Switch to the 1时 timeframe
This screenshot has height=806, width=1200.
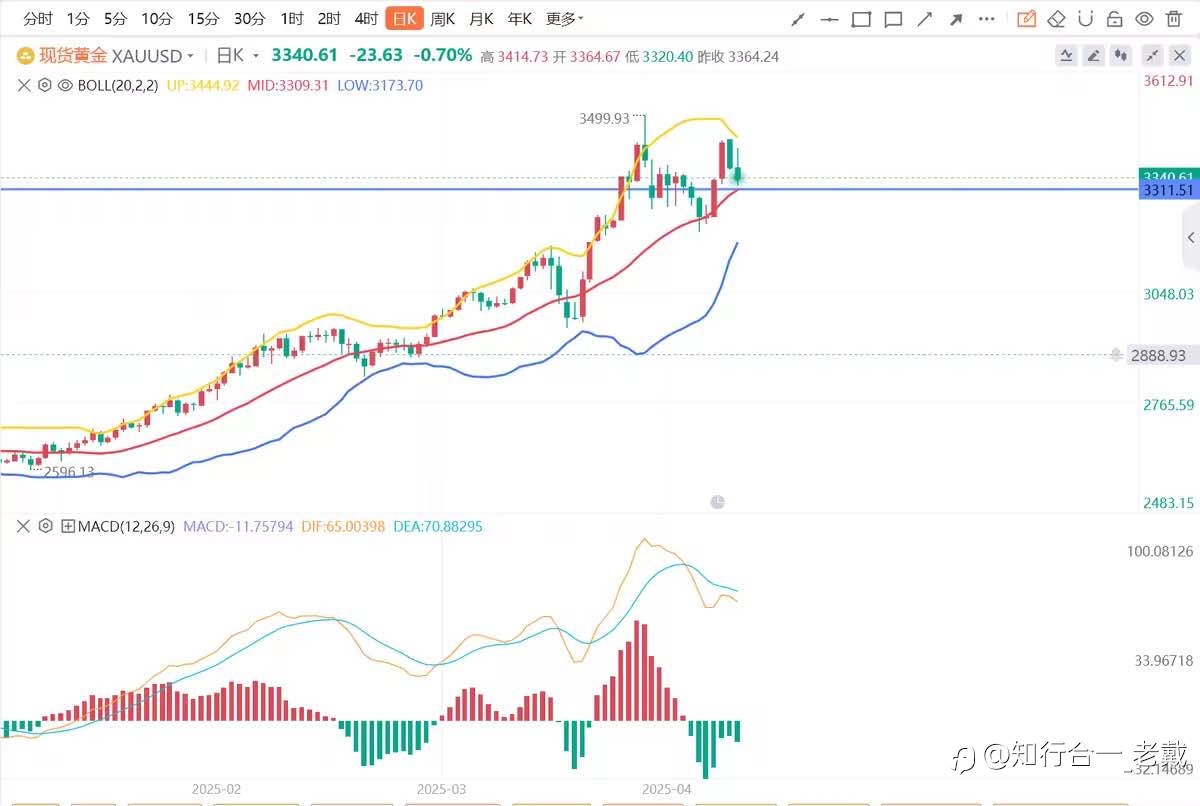tap(292, 19)
